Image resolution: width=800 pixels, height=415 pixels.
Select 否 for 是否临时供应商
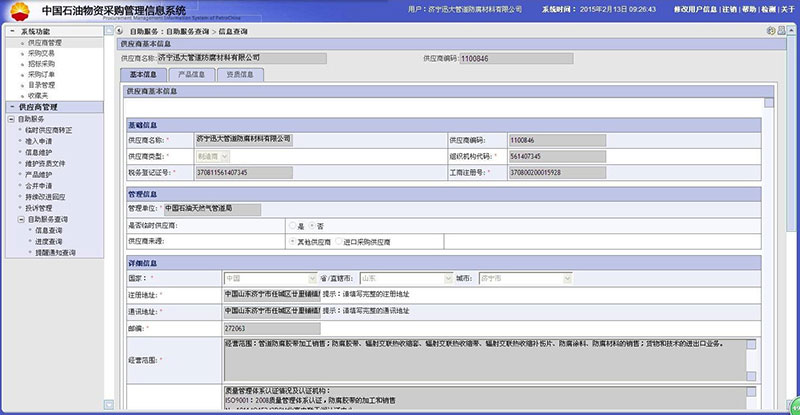(x=311, y=226)
